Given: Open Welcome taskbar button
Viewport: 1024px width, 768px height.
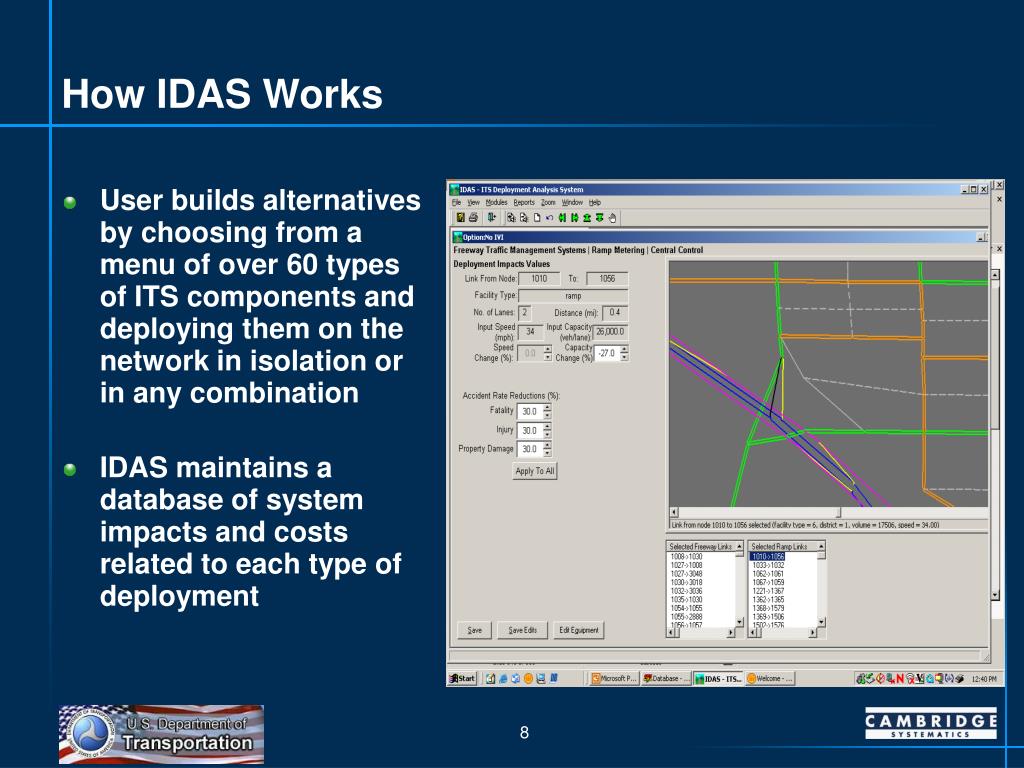Looking at the screenshot, I should [771, 679].
